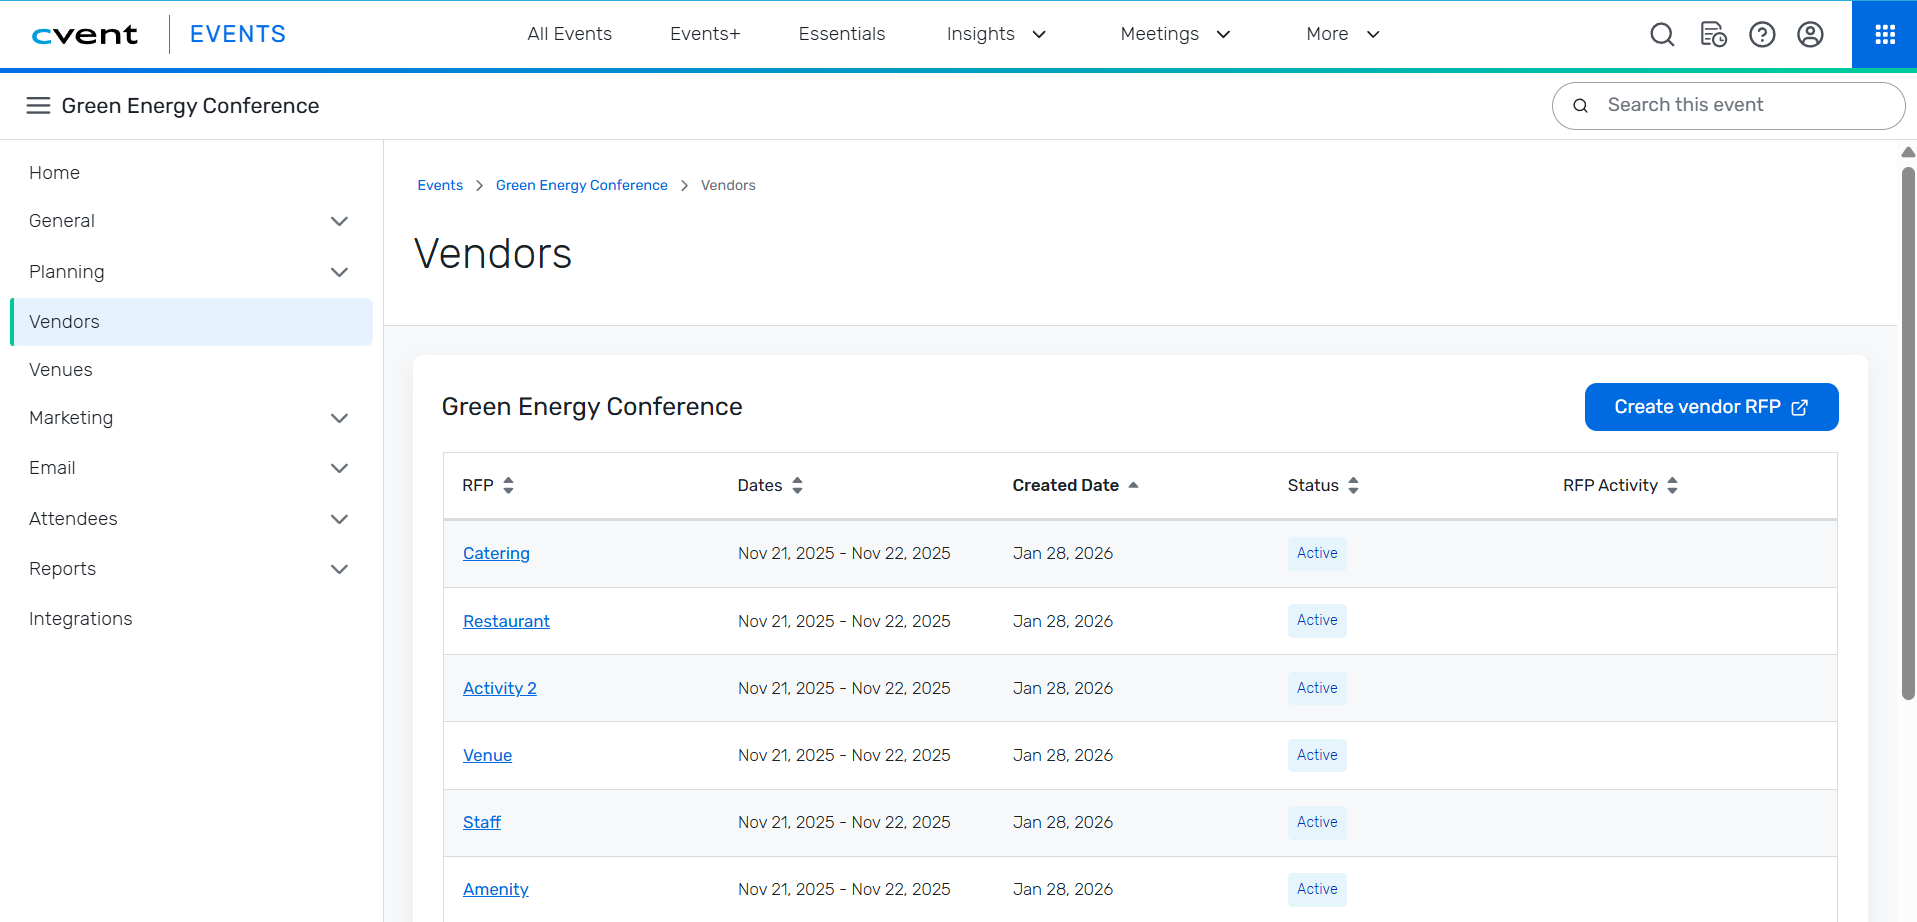Image resolution: width=1917 pixels, height=922 pixels.
Task: Open the Insights dropdown menu
Action: 996,34
